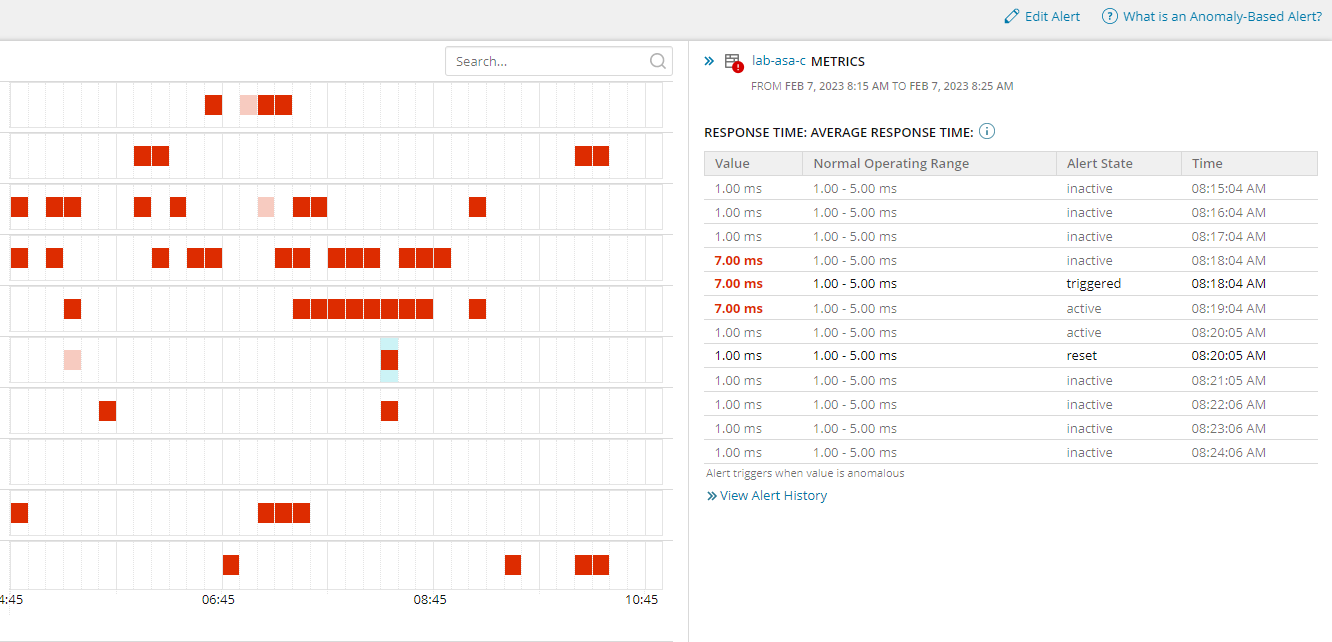Select the reset alert state row
Screen dimensions: 1332x642
pyautogui.click(x=1010, y=356)
